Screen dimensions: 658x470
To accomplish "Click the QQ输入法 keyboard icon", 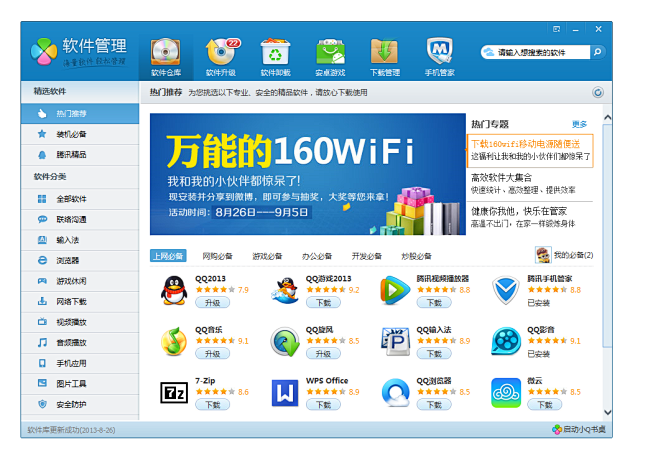I will 395,342.
